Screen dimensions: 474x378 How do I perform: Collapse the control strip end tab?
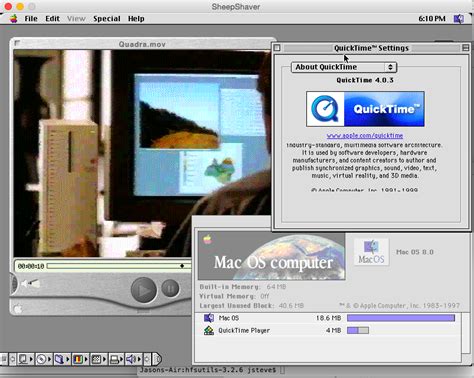[158, 359]
